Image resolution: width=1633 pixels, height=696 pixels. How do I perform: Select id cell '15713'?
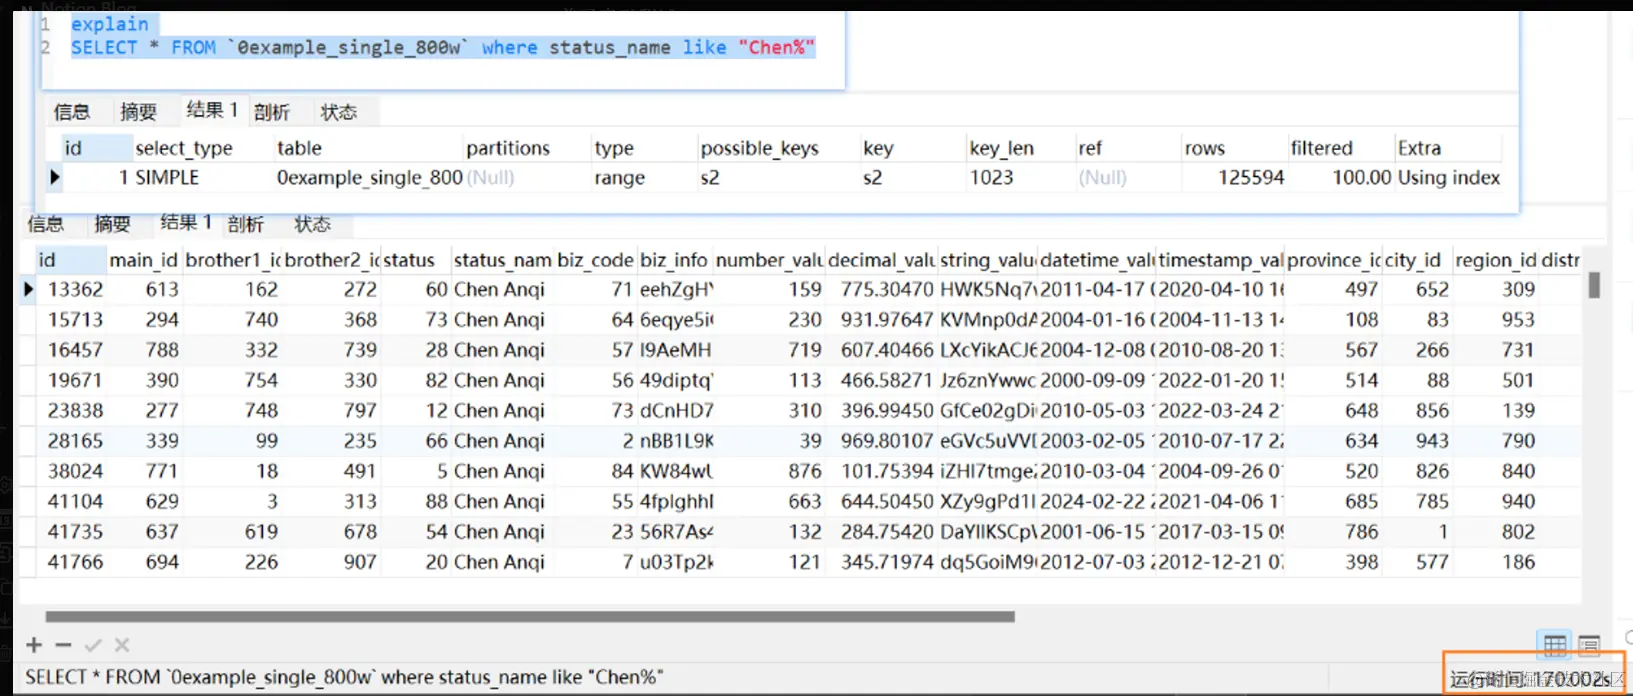[75, 320]
